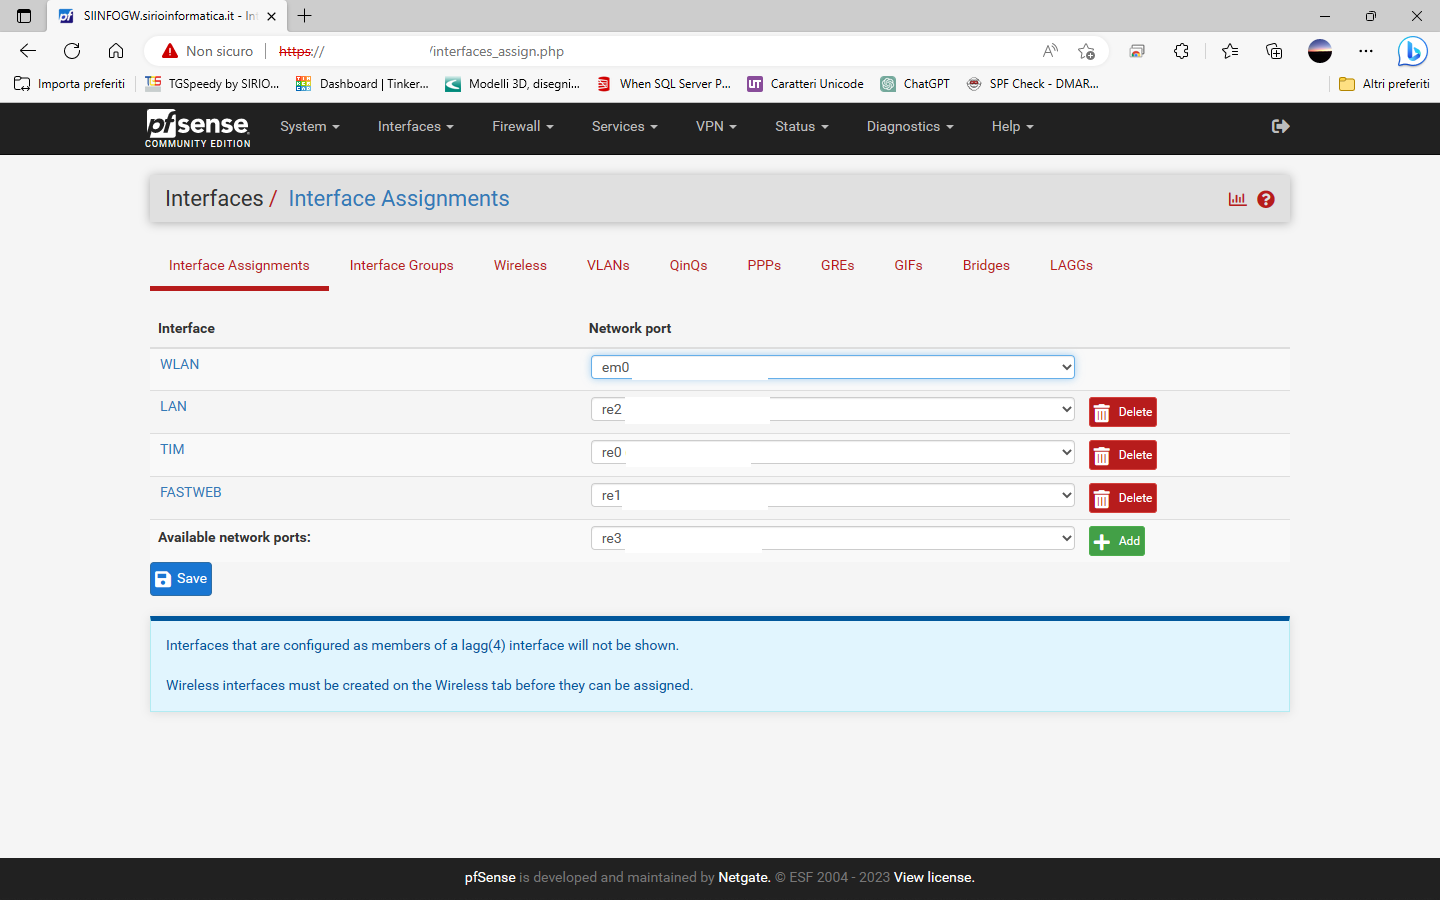Expand the VPN menu
This screenshot has height=900, width=1440.
point(716,127)
